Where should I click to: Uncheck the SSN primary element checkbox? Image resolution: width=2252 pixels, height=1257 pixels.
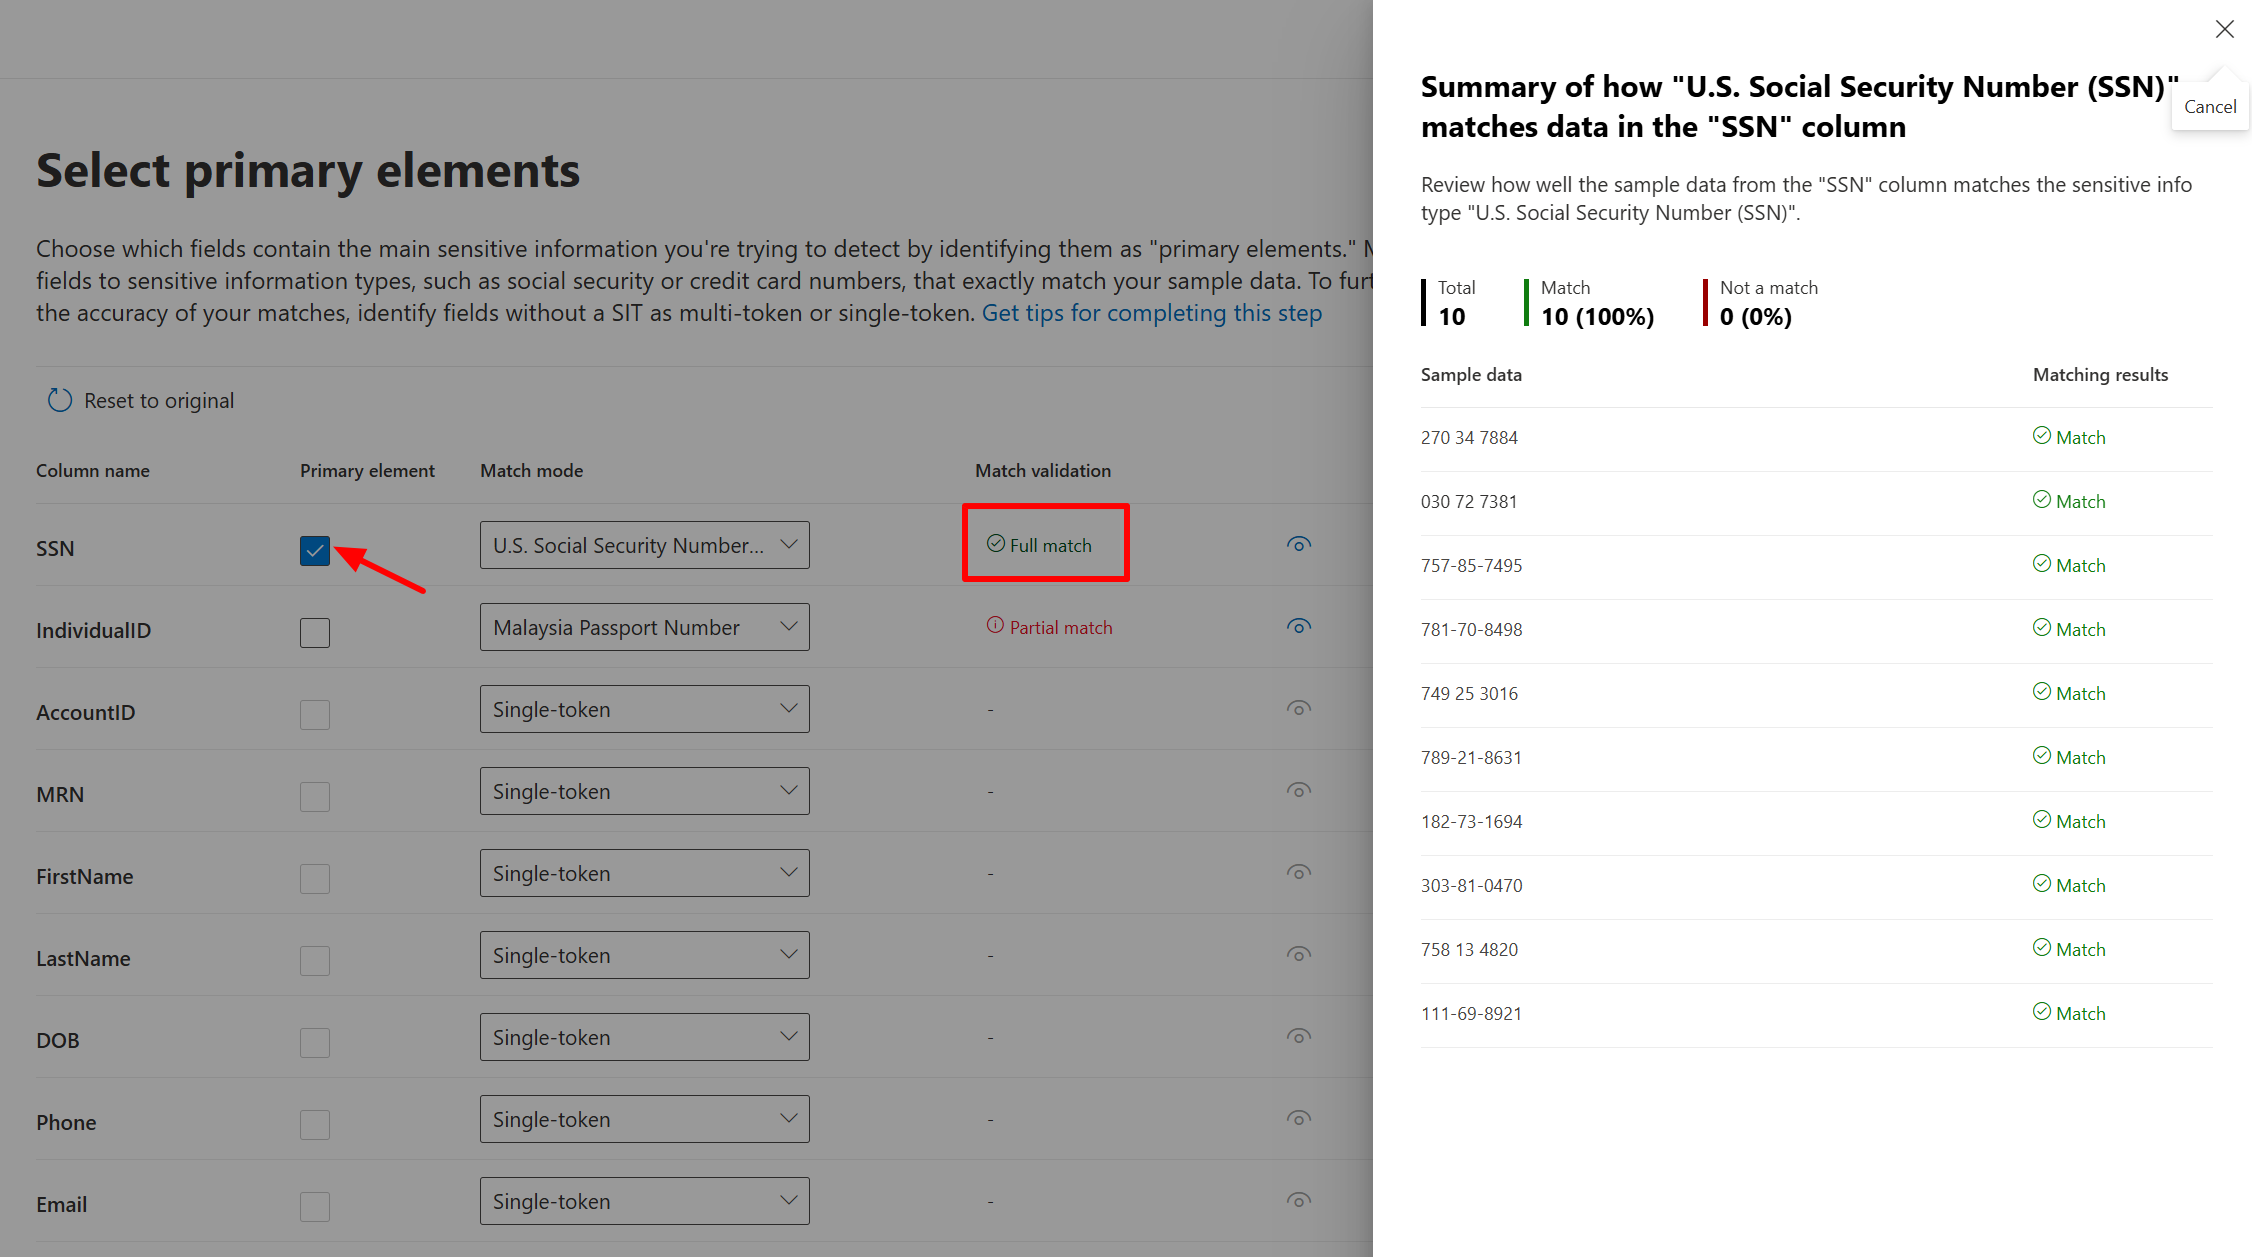click(x=314, y=550)
